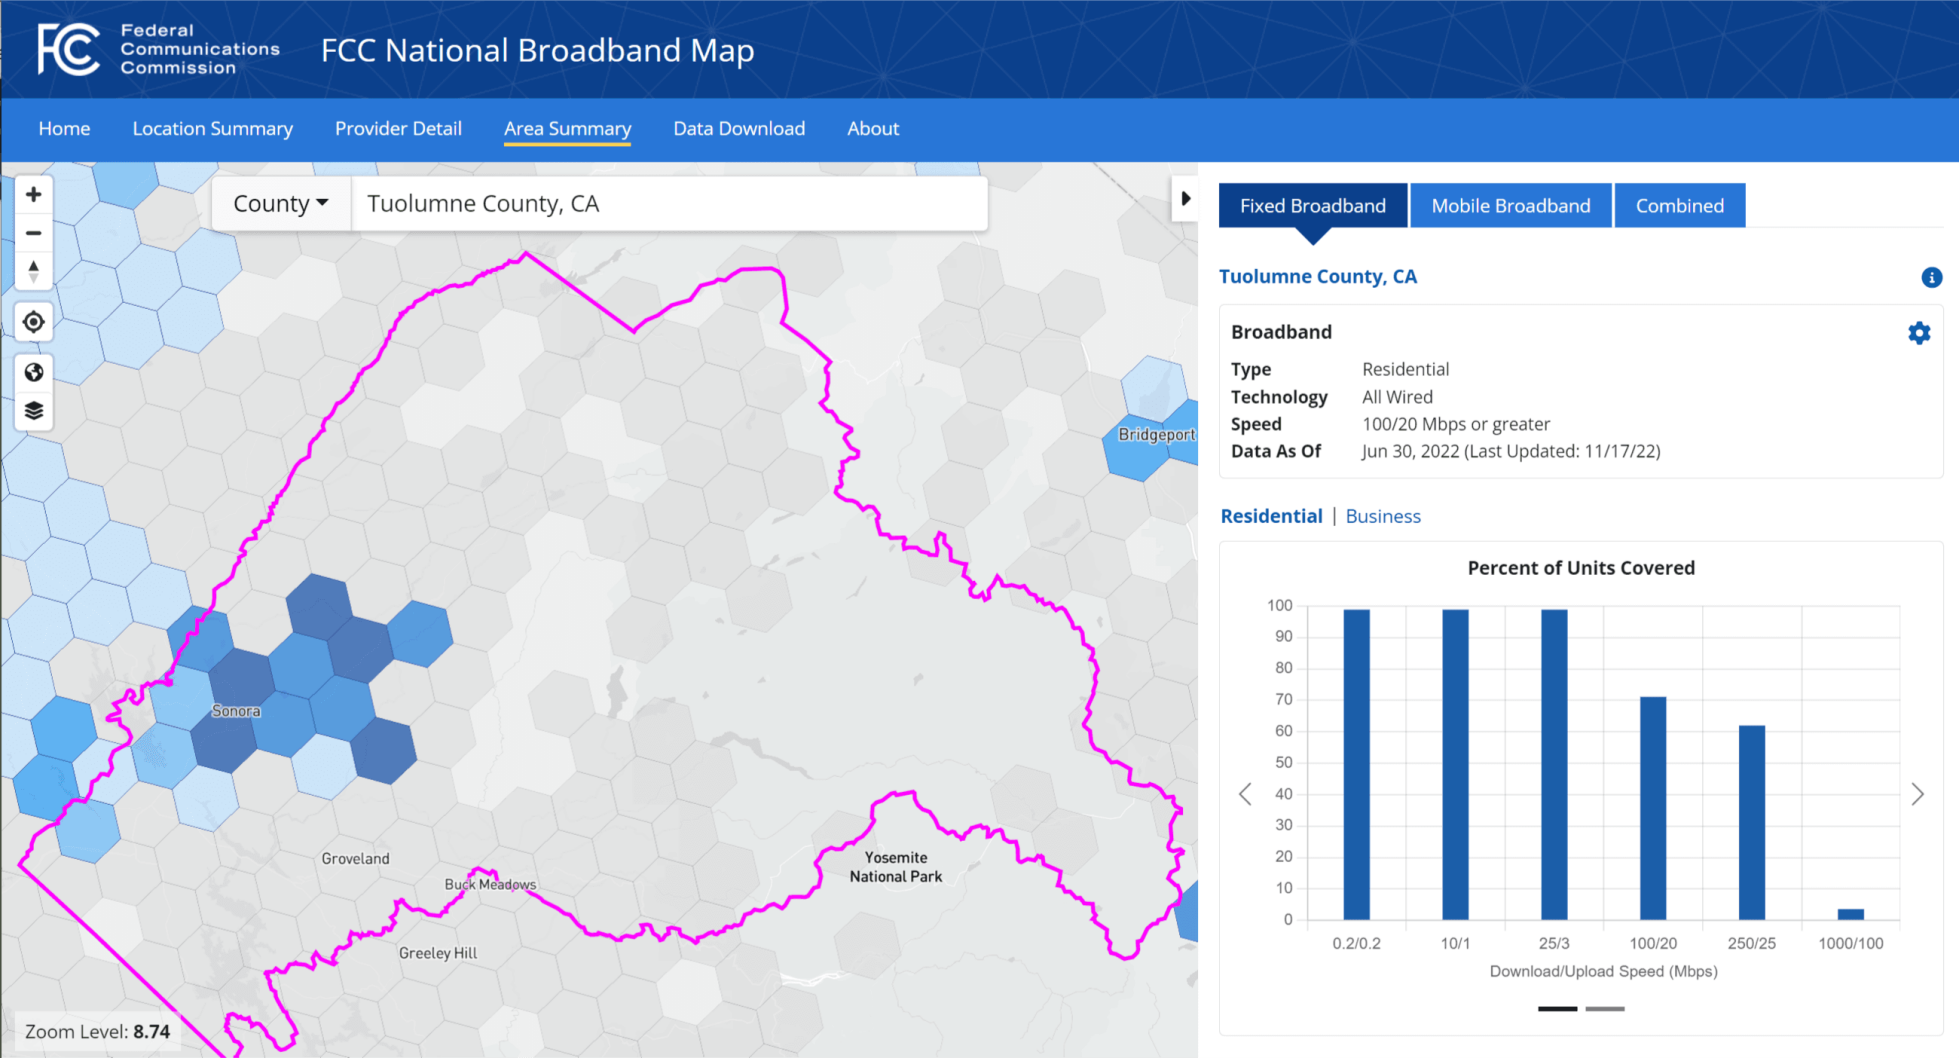This screenshot has height=1058, width=1959.
Task: Switch to the Mobile Broadband tab
Action: [1510, 206]
